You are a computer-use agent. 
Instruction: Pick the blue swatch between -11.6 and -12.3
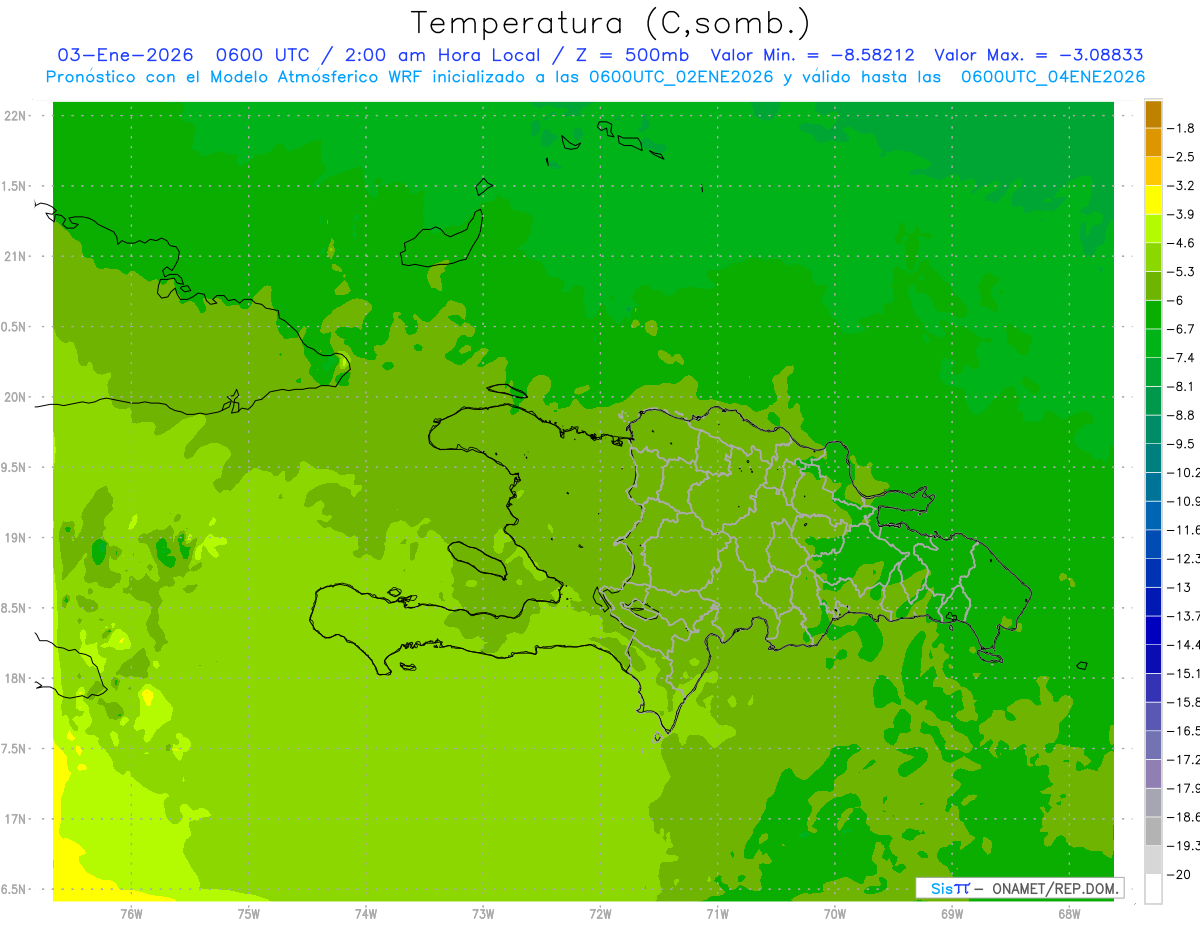tap(1153, 544)
